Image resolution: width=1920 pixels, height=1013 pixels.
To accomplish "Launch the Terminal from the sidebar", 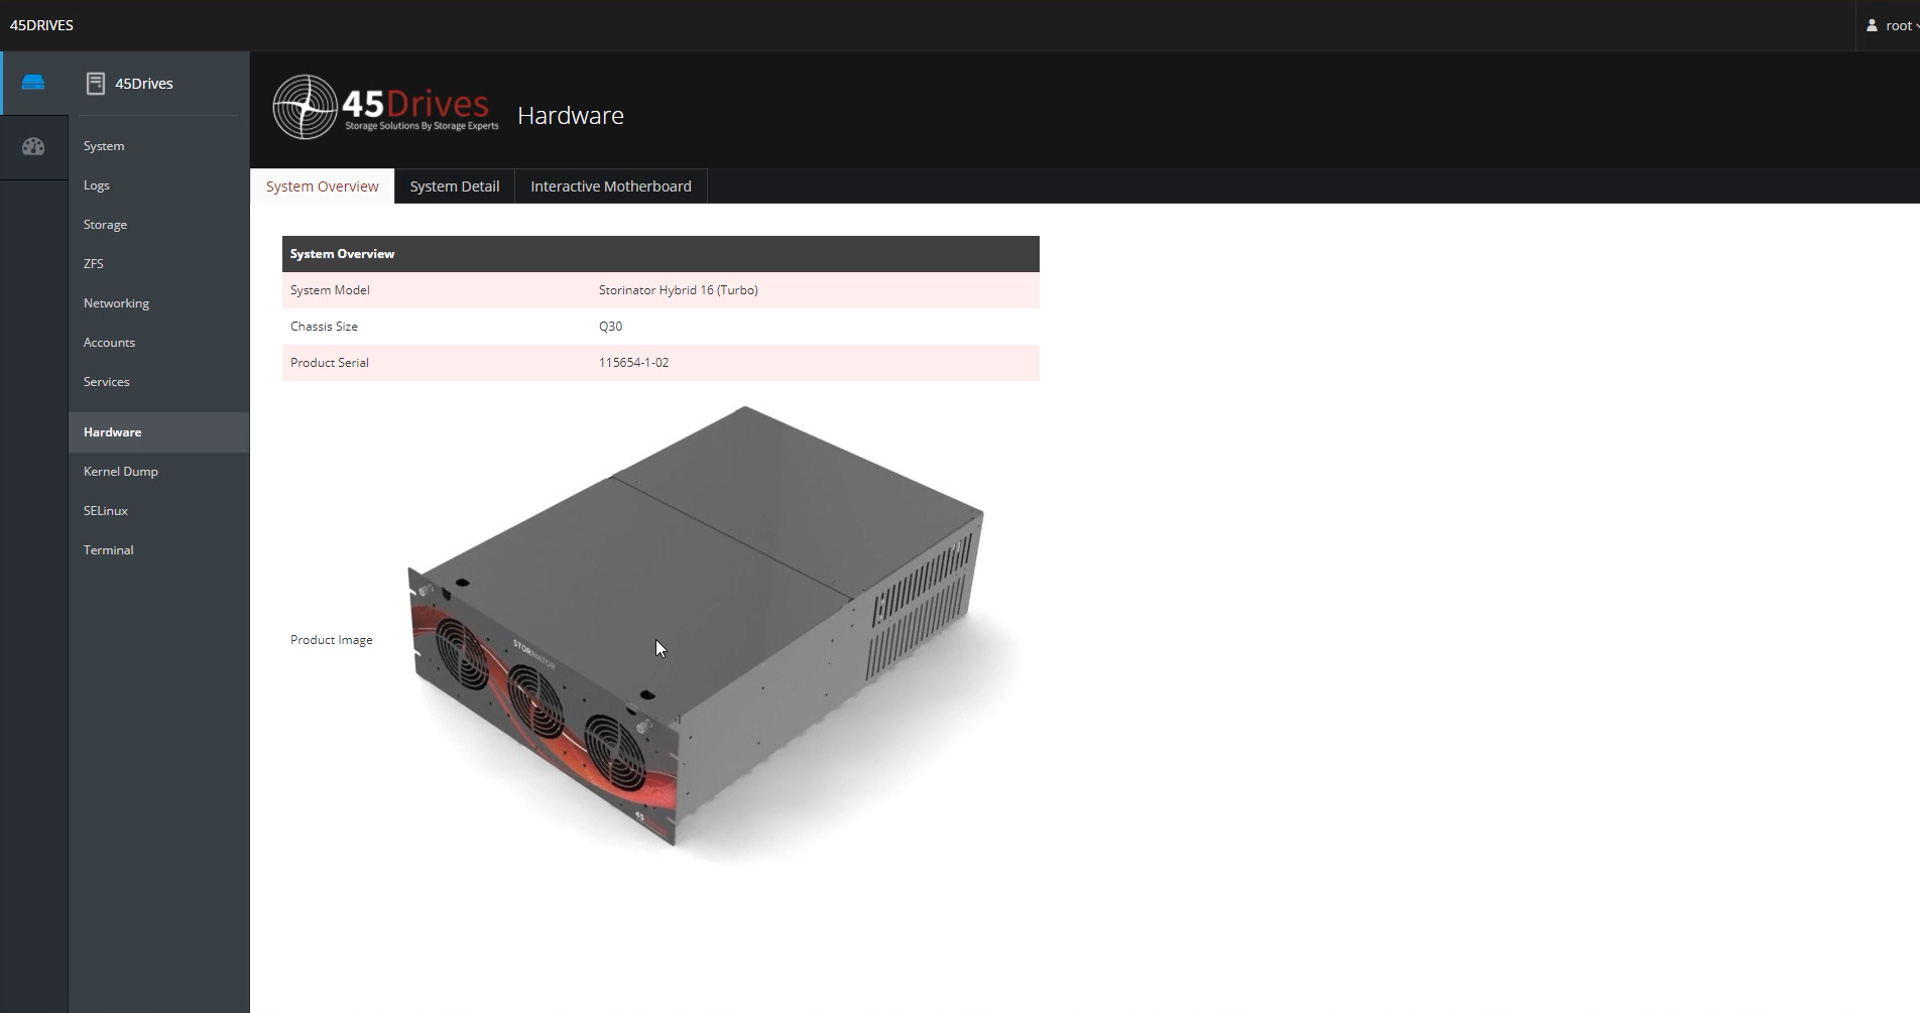I will pos(108,549).
